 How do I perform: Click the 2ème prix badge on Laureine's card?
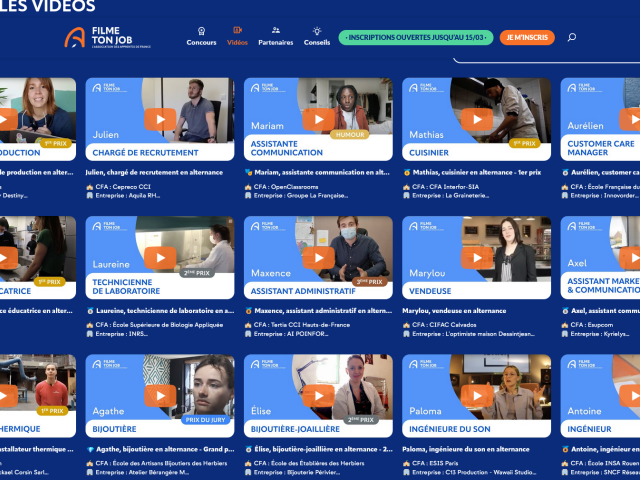[x=197, y=273]
